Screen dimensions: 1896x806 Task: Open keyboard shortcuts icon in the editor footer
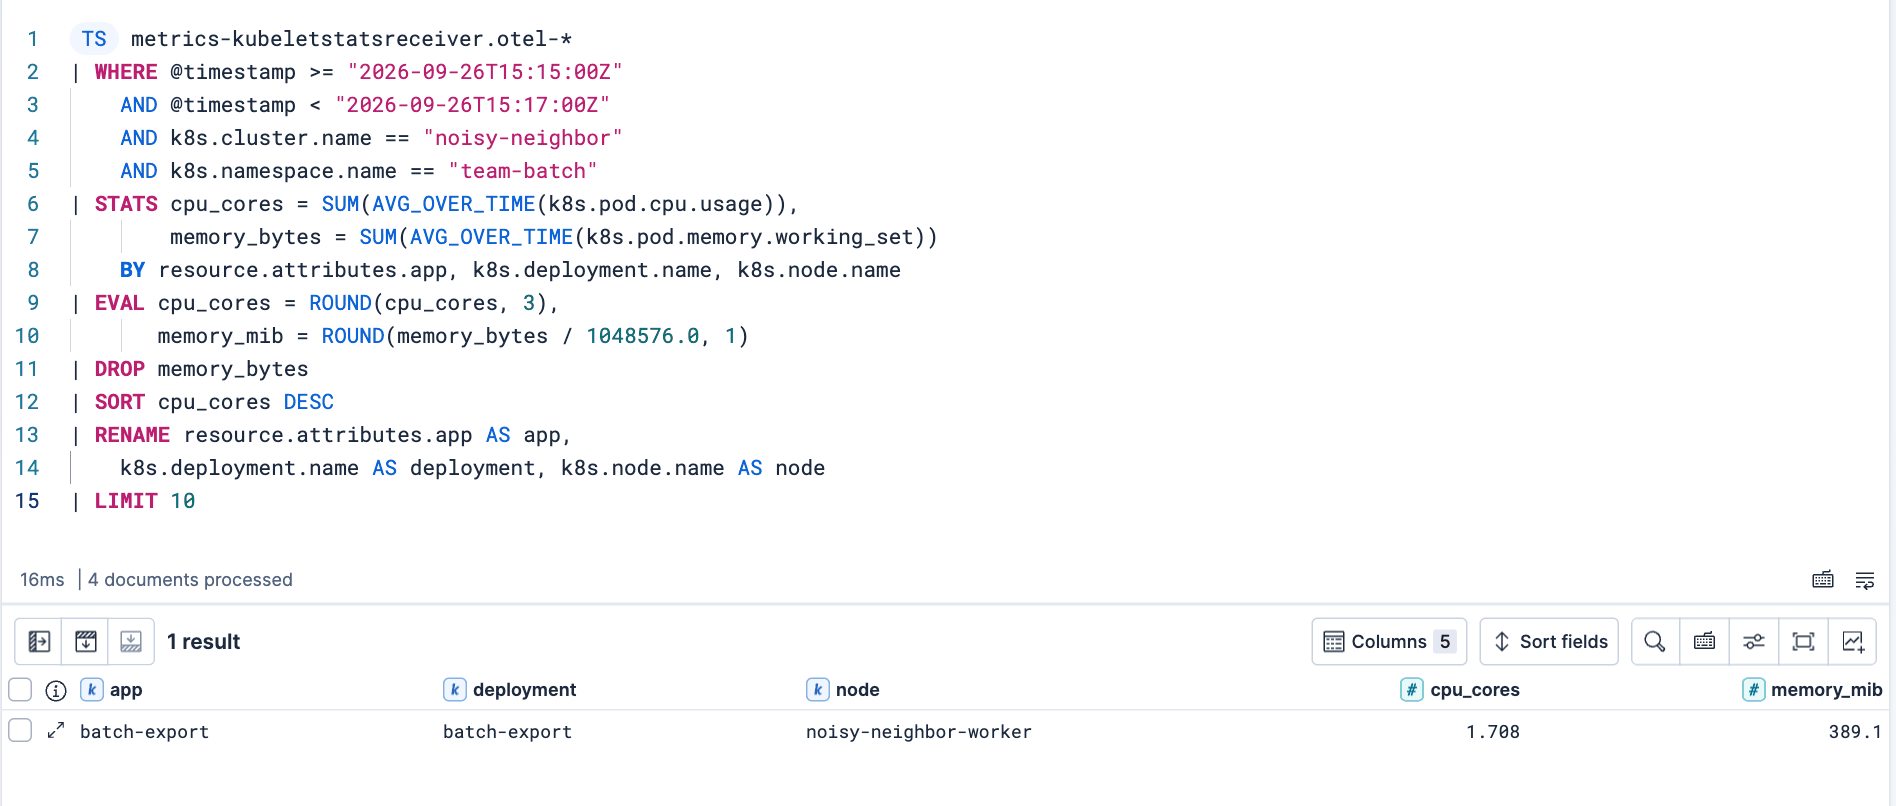coord(1823,580)
